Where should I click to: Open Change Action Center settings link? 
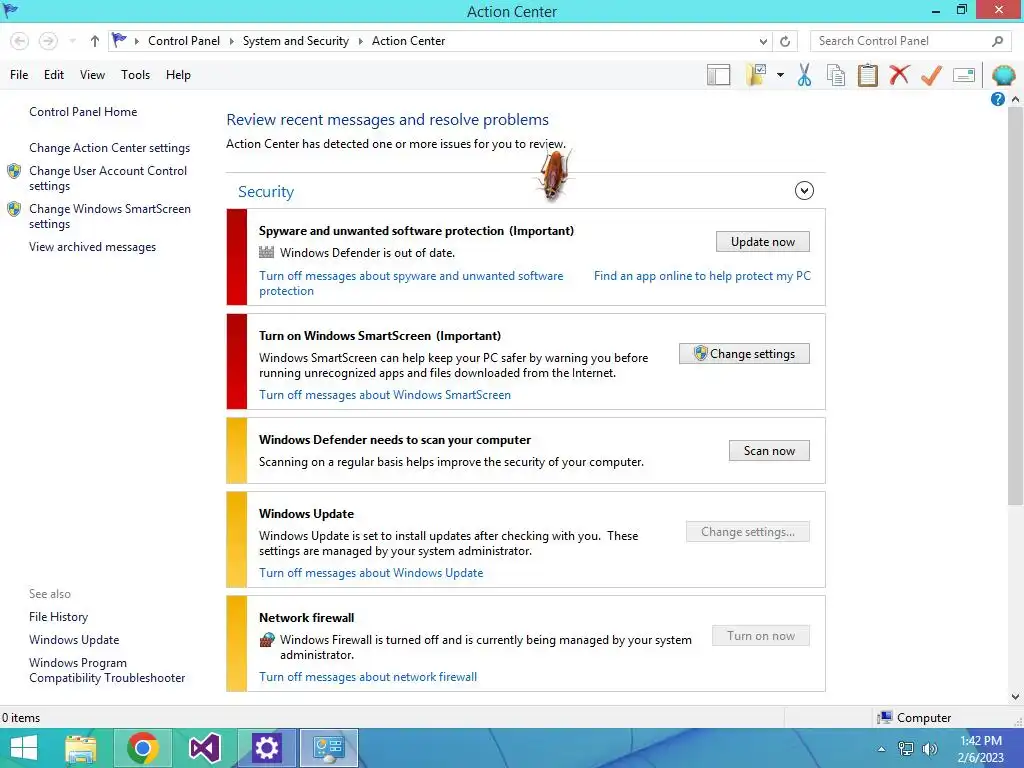point(109,148)
